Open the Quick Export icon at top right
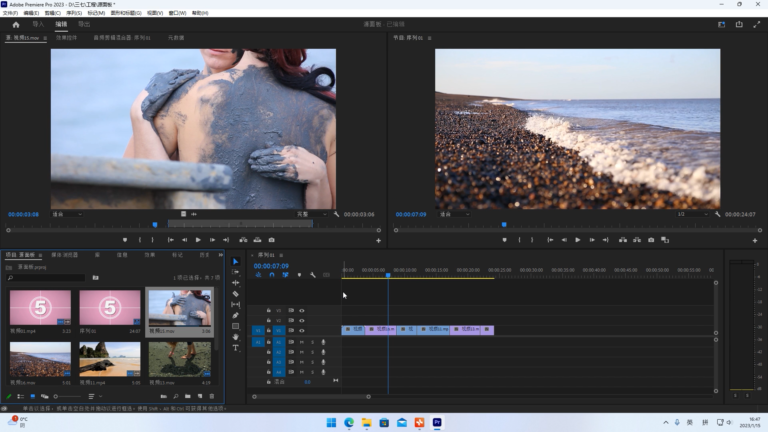The width and height of the screenshot is (768, 432). [x=739, y=24]
